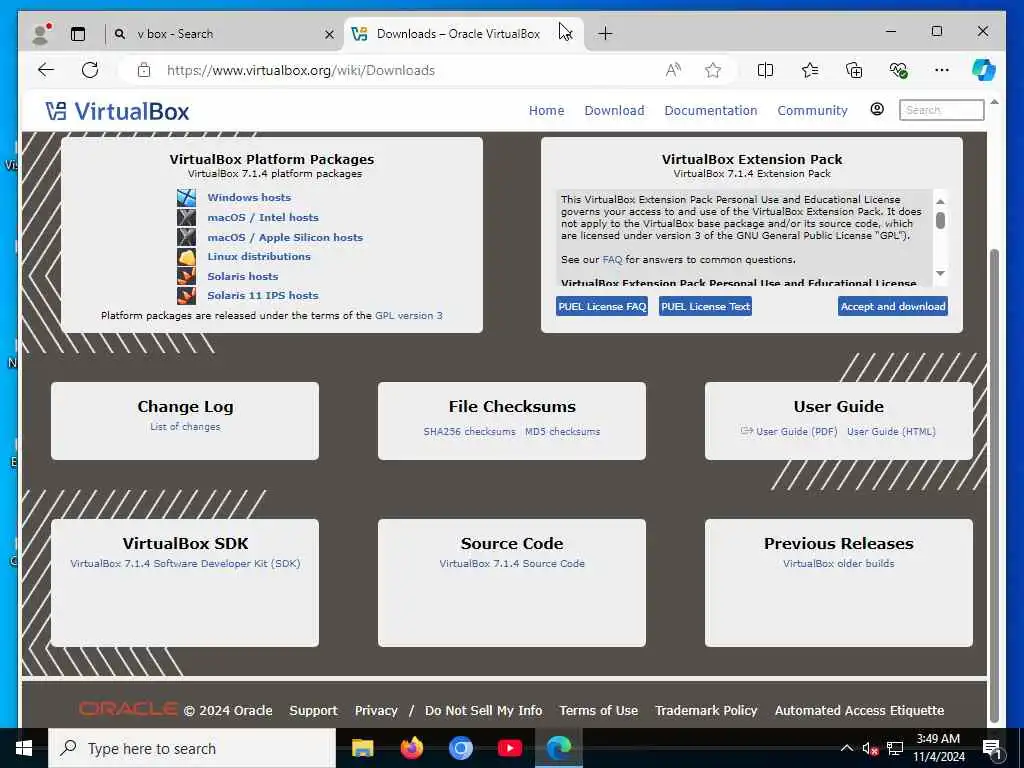This screenshot has width=1024, height=768.
Task: Open the browser profile icon
Action: point(41,33)
